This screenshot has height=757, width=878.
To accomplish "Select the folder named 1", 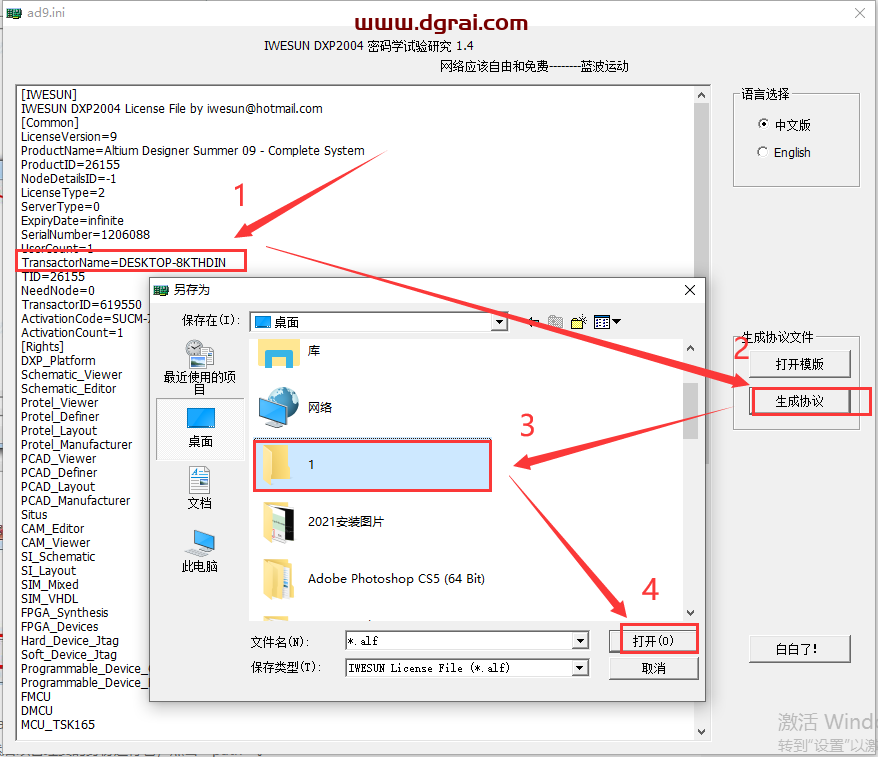I will click(x=372, y=465).
